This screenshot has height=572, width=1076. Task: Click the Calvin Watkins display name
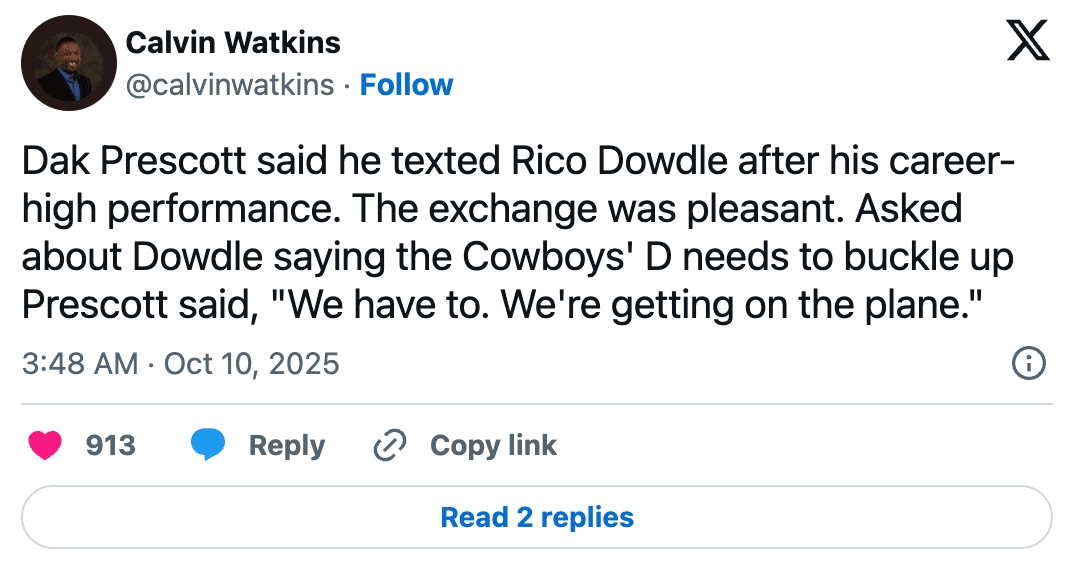[233, 43]
